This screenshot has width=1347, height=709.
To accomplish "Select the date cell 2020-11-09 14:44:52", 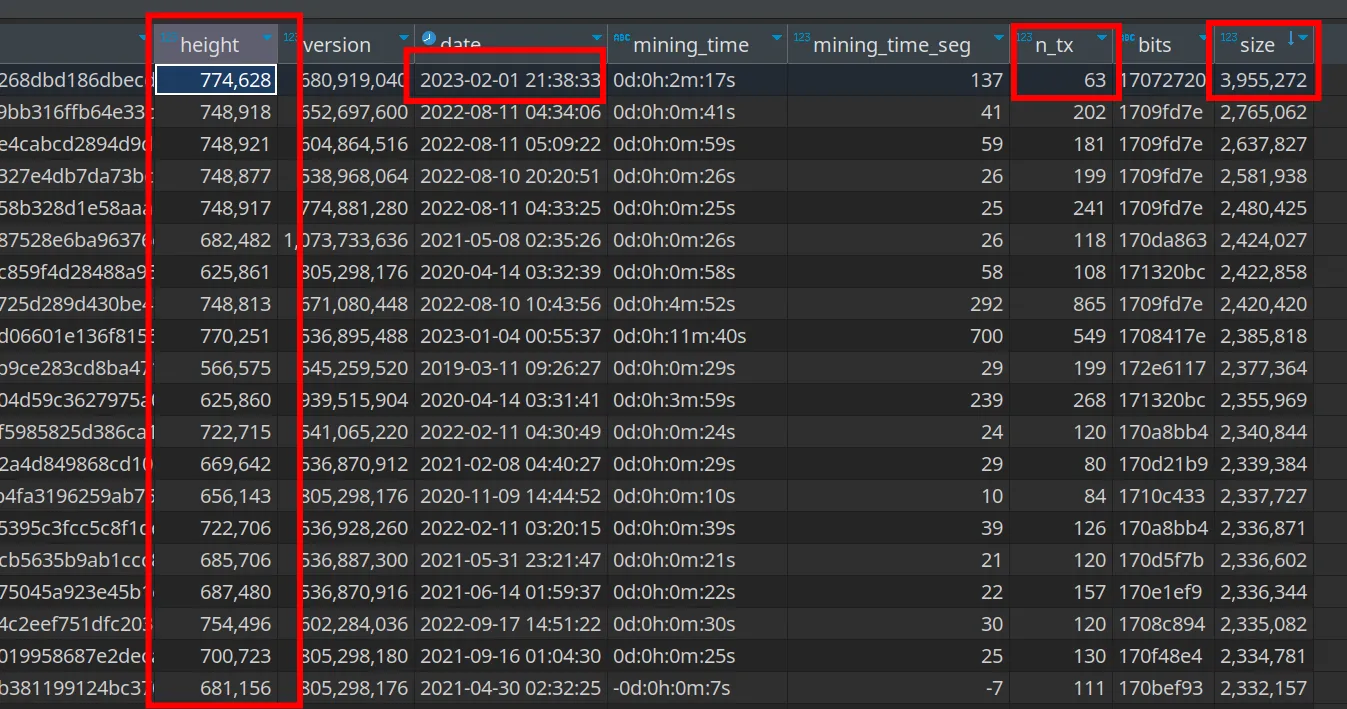I will tap(510, 496).
